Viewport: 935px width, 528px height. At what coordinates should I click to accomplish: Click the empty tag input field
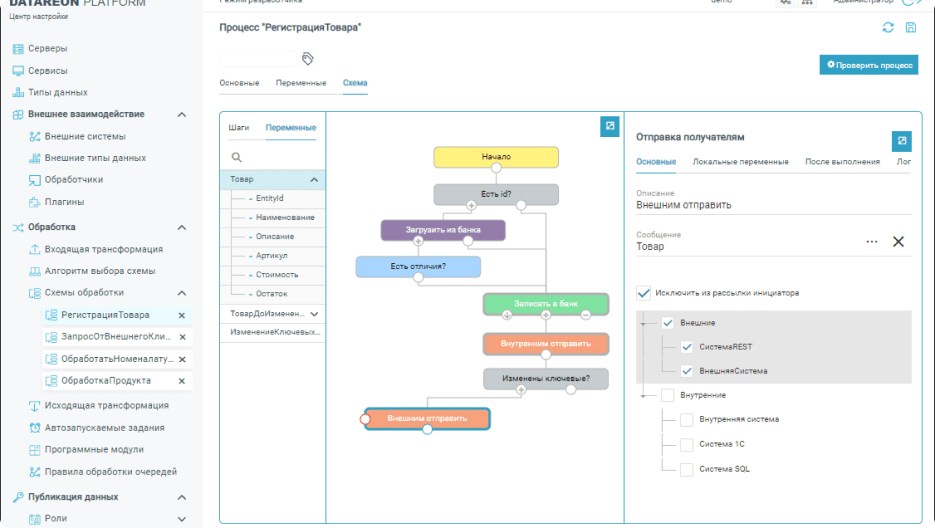click(258, 58)
